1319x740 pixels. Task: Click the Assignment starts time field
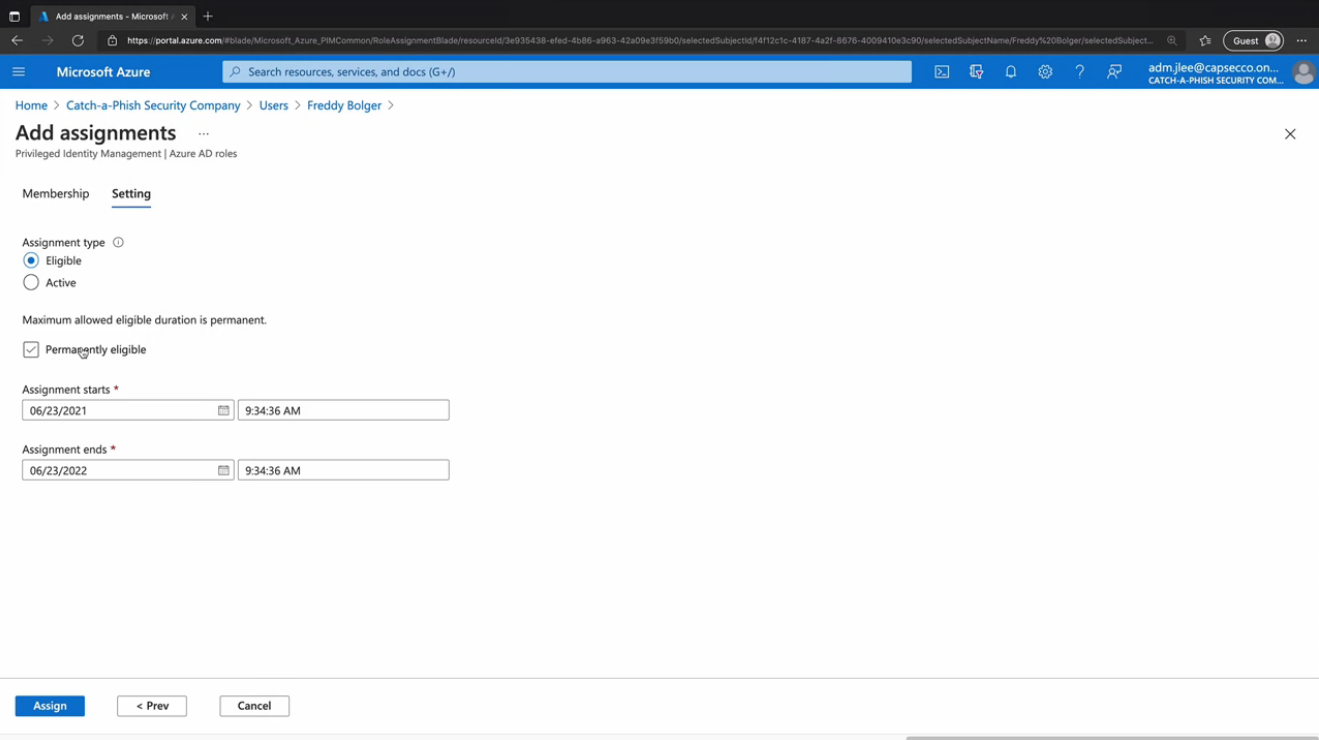click(x=343, y=410)
